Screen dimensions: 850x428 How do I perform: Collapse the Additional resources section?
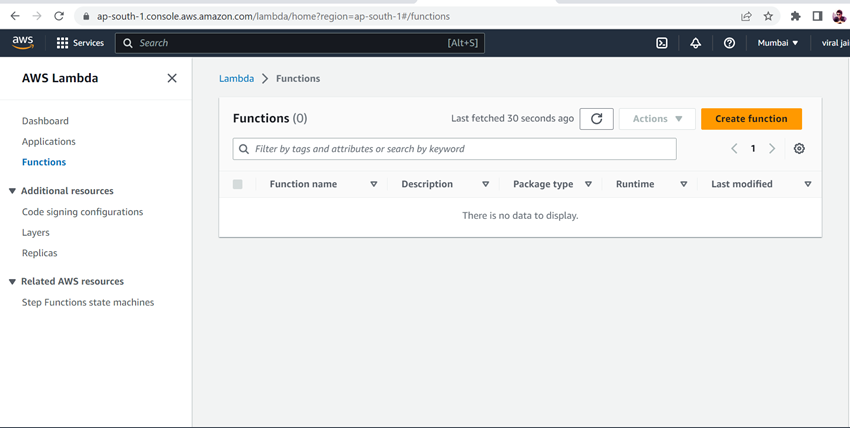(12, 191)
